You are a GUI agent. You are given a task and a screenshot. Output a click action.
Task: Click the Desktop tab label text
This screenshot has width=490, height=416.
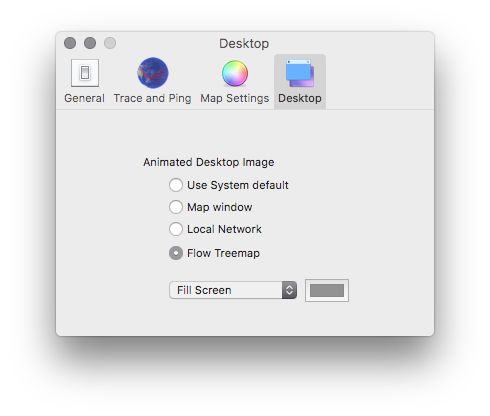pyautogui.click(x=300, y=98)
